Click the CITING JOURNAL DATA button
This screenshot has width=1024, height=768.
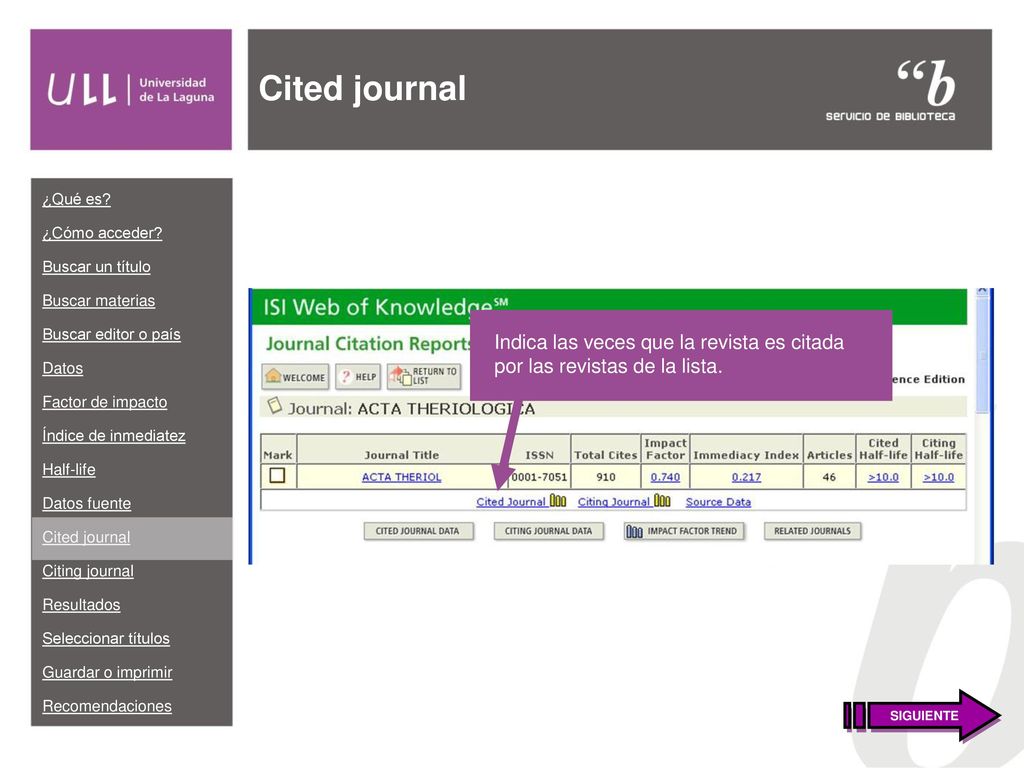click(549, 531)
